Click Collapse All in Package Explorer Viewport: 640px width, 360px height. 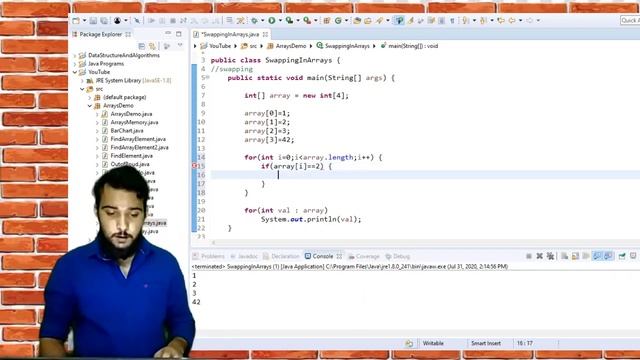pyautogui.click(x=142, y=46)
